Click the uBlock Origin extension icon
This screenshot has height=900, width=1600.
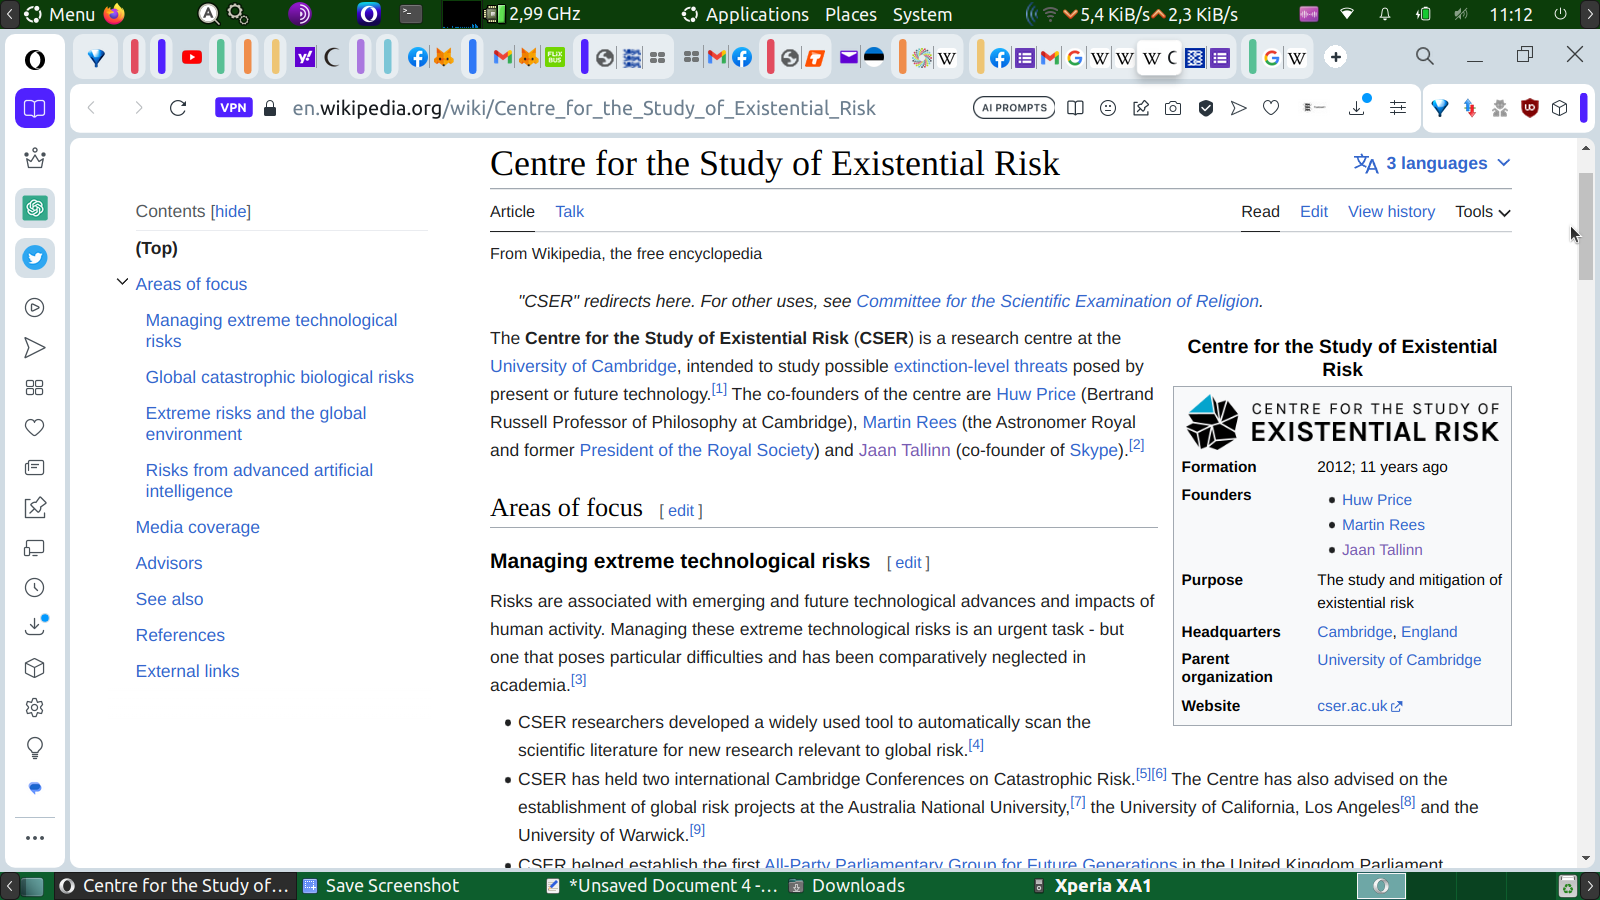(x=1529, y=108)
